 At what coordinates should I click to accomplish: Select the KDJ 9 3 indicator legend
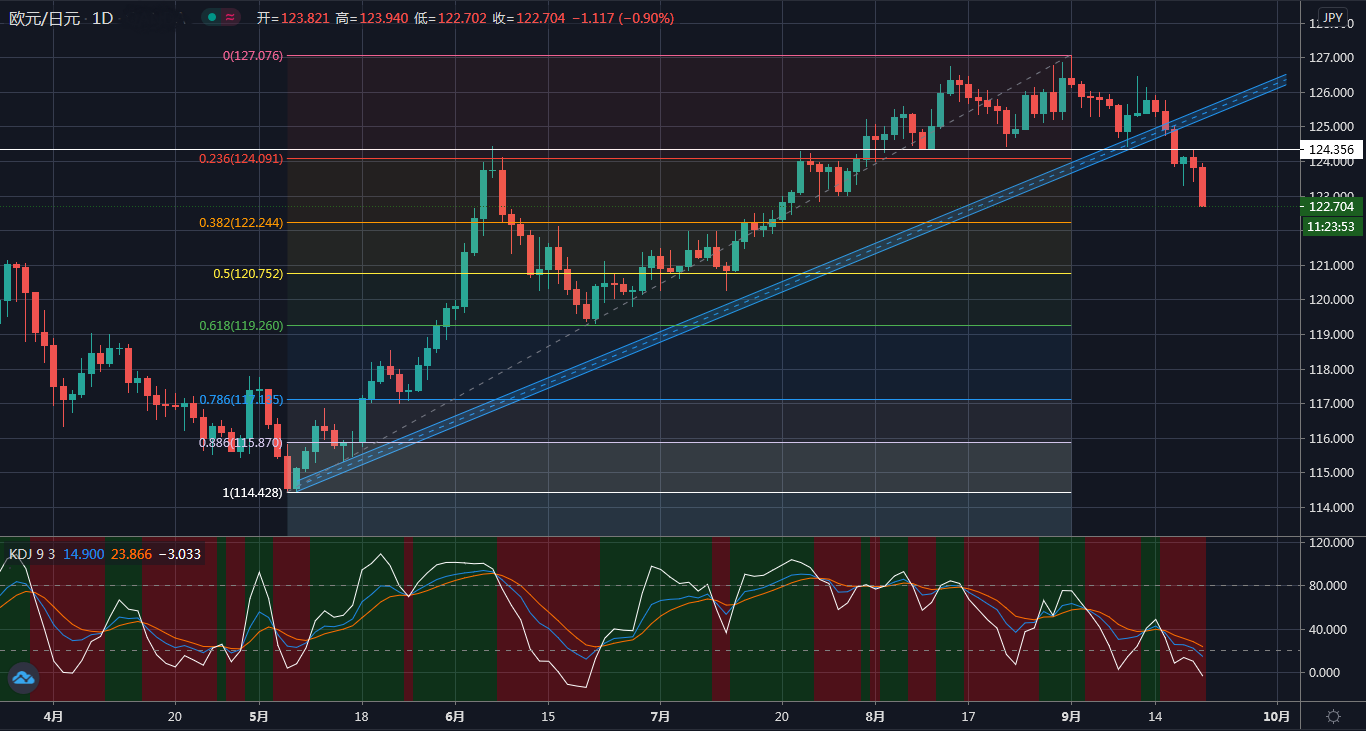[x=32, y=554]
